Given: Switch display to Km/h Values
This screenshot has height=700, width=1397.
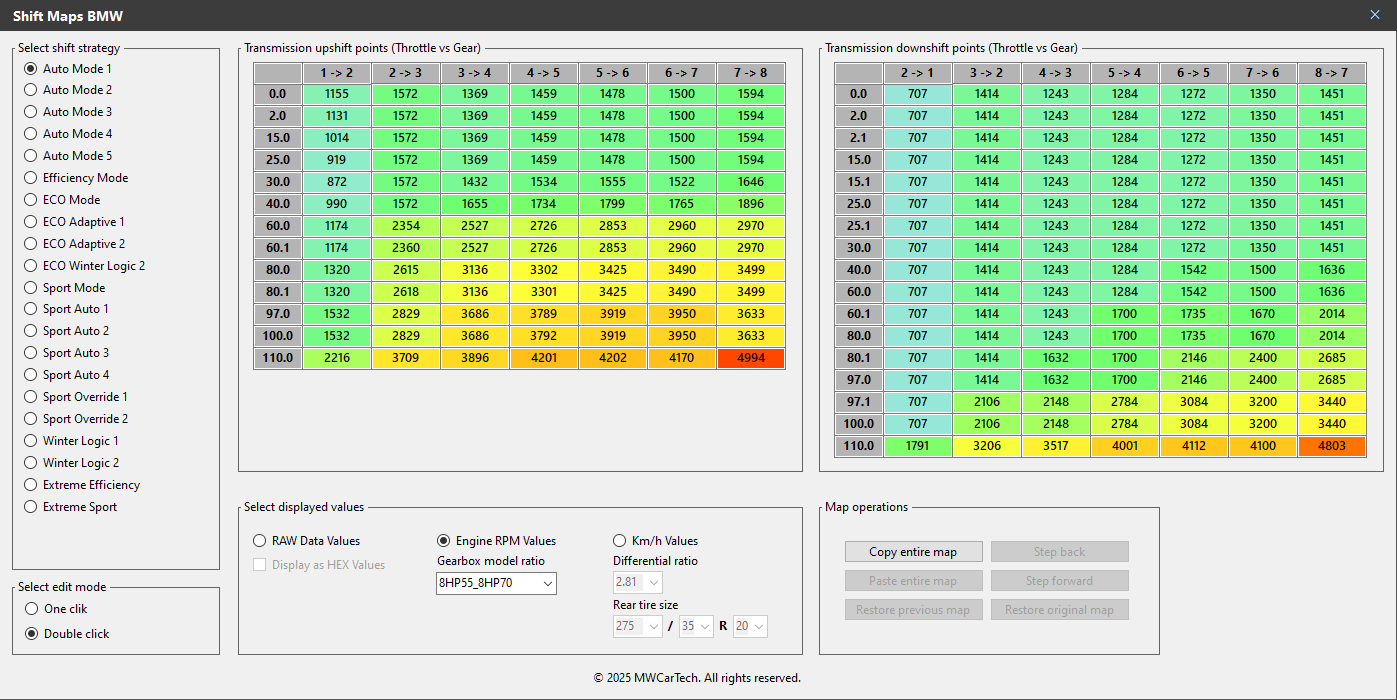Looking at the screenshot, I should coord(619,540).
